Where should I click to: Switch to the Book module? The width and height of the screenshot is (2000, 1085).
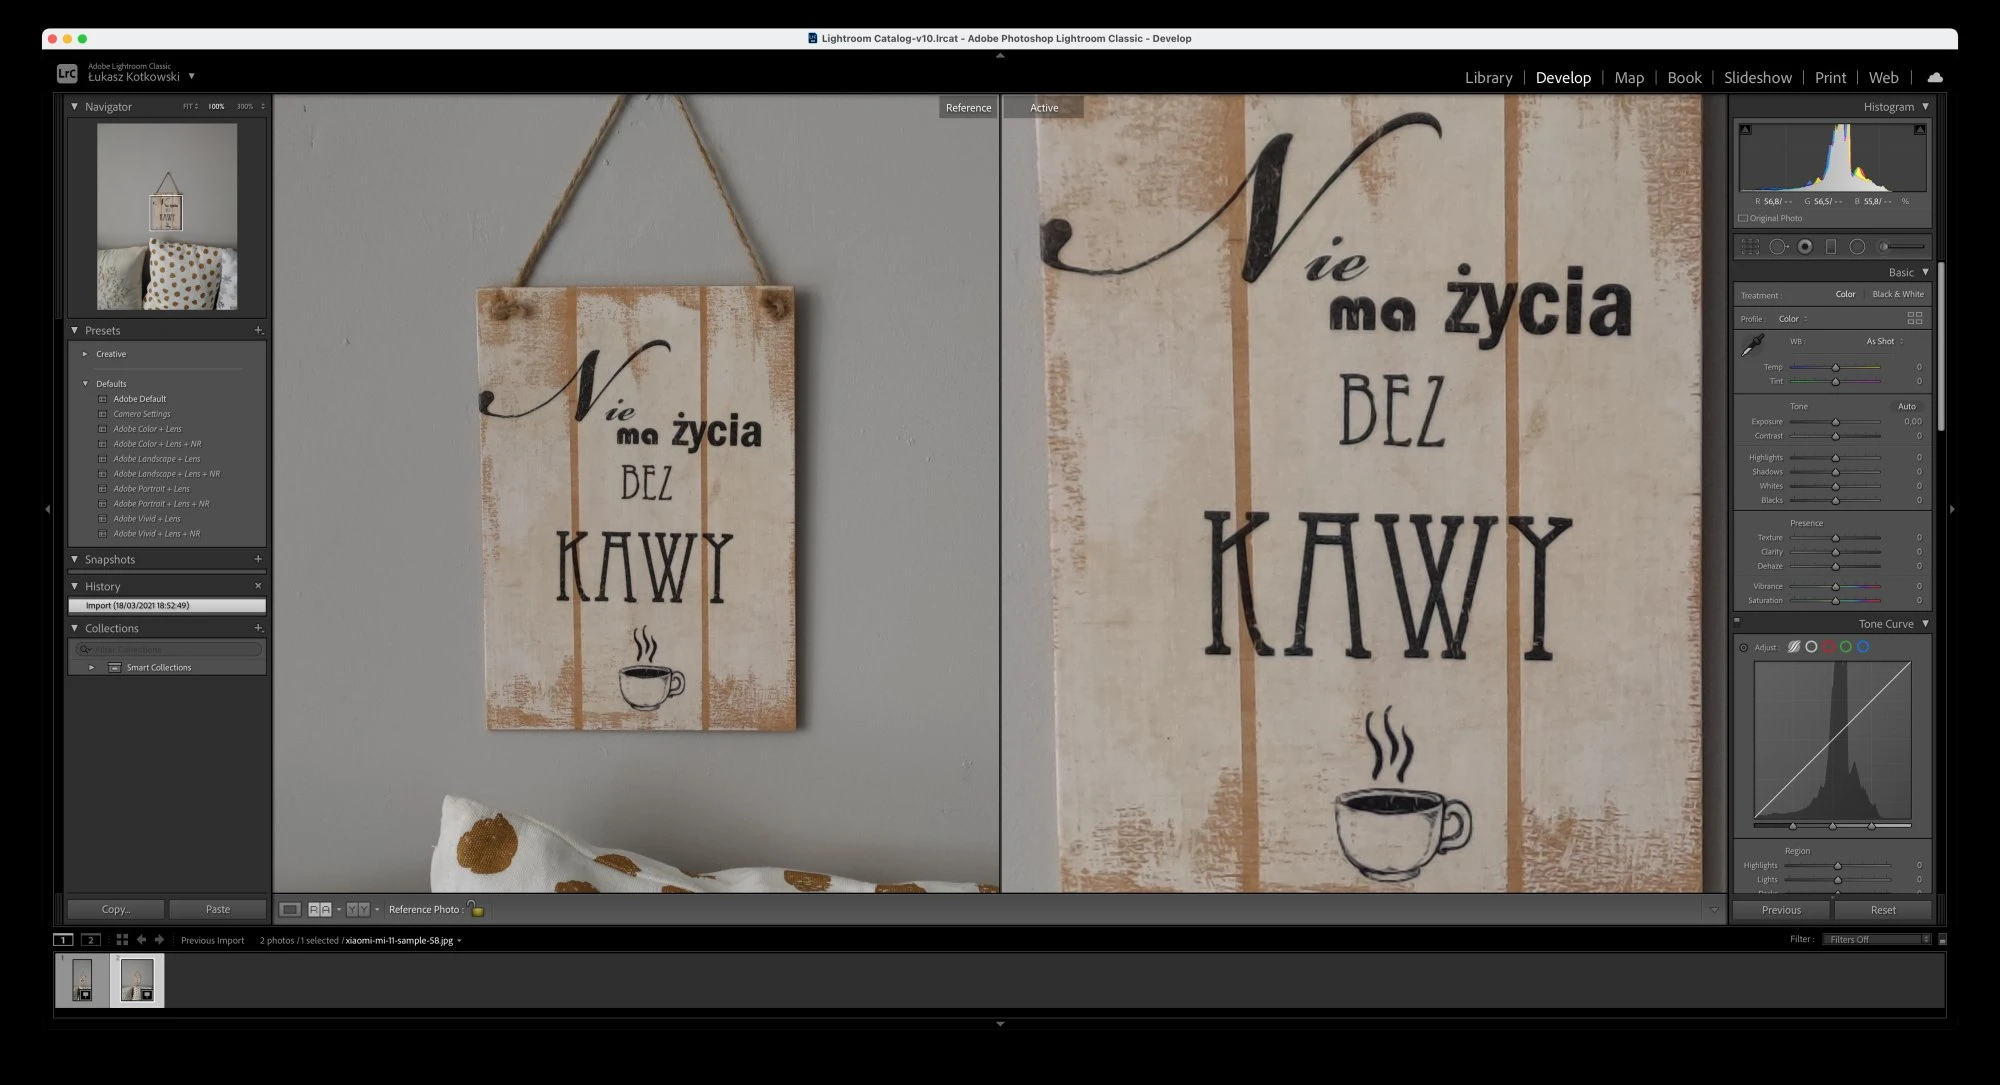click(1684, 77)
